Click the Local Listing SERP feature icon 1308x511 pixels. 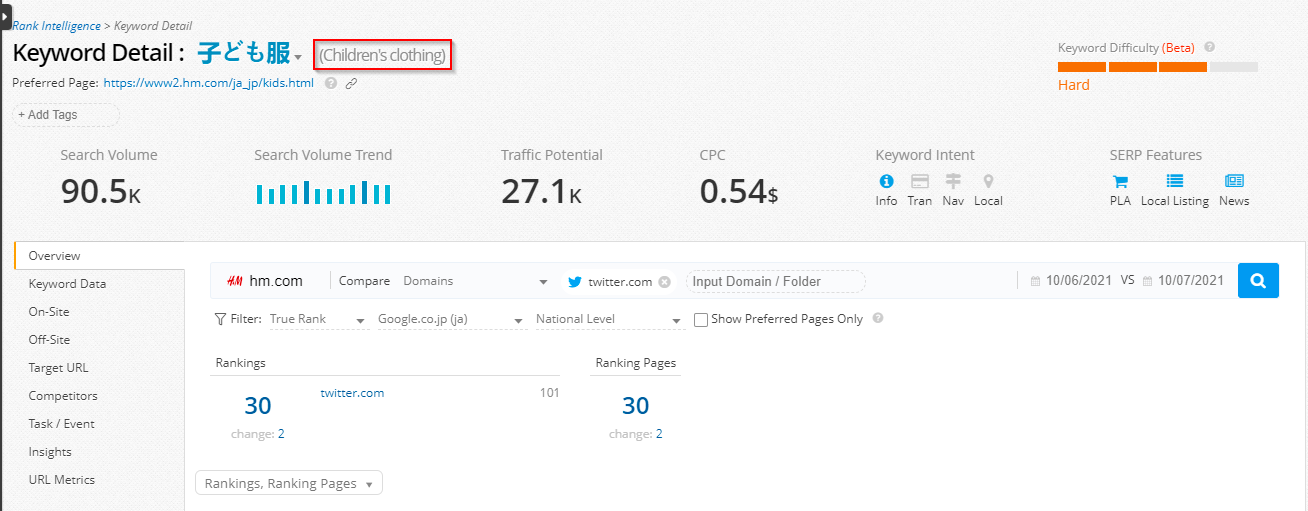pos(1175,182)
